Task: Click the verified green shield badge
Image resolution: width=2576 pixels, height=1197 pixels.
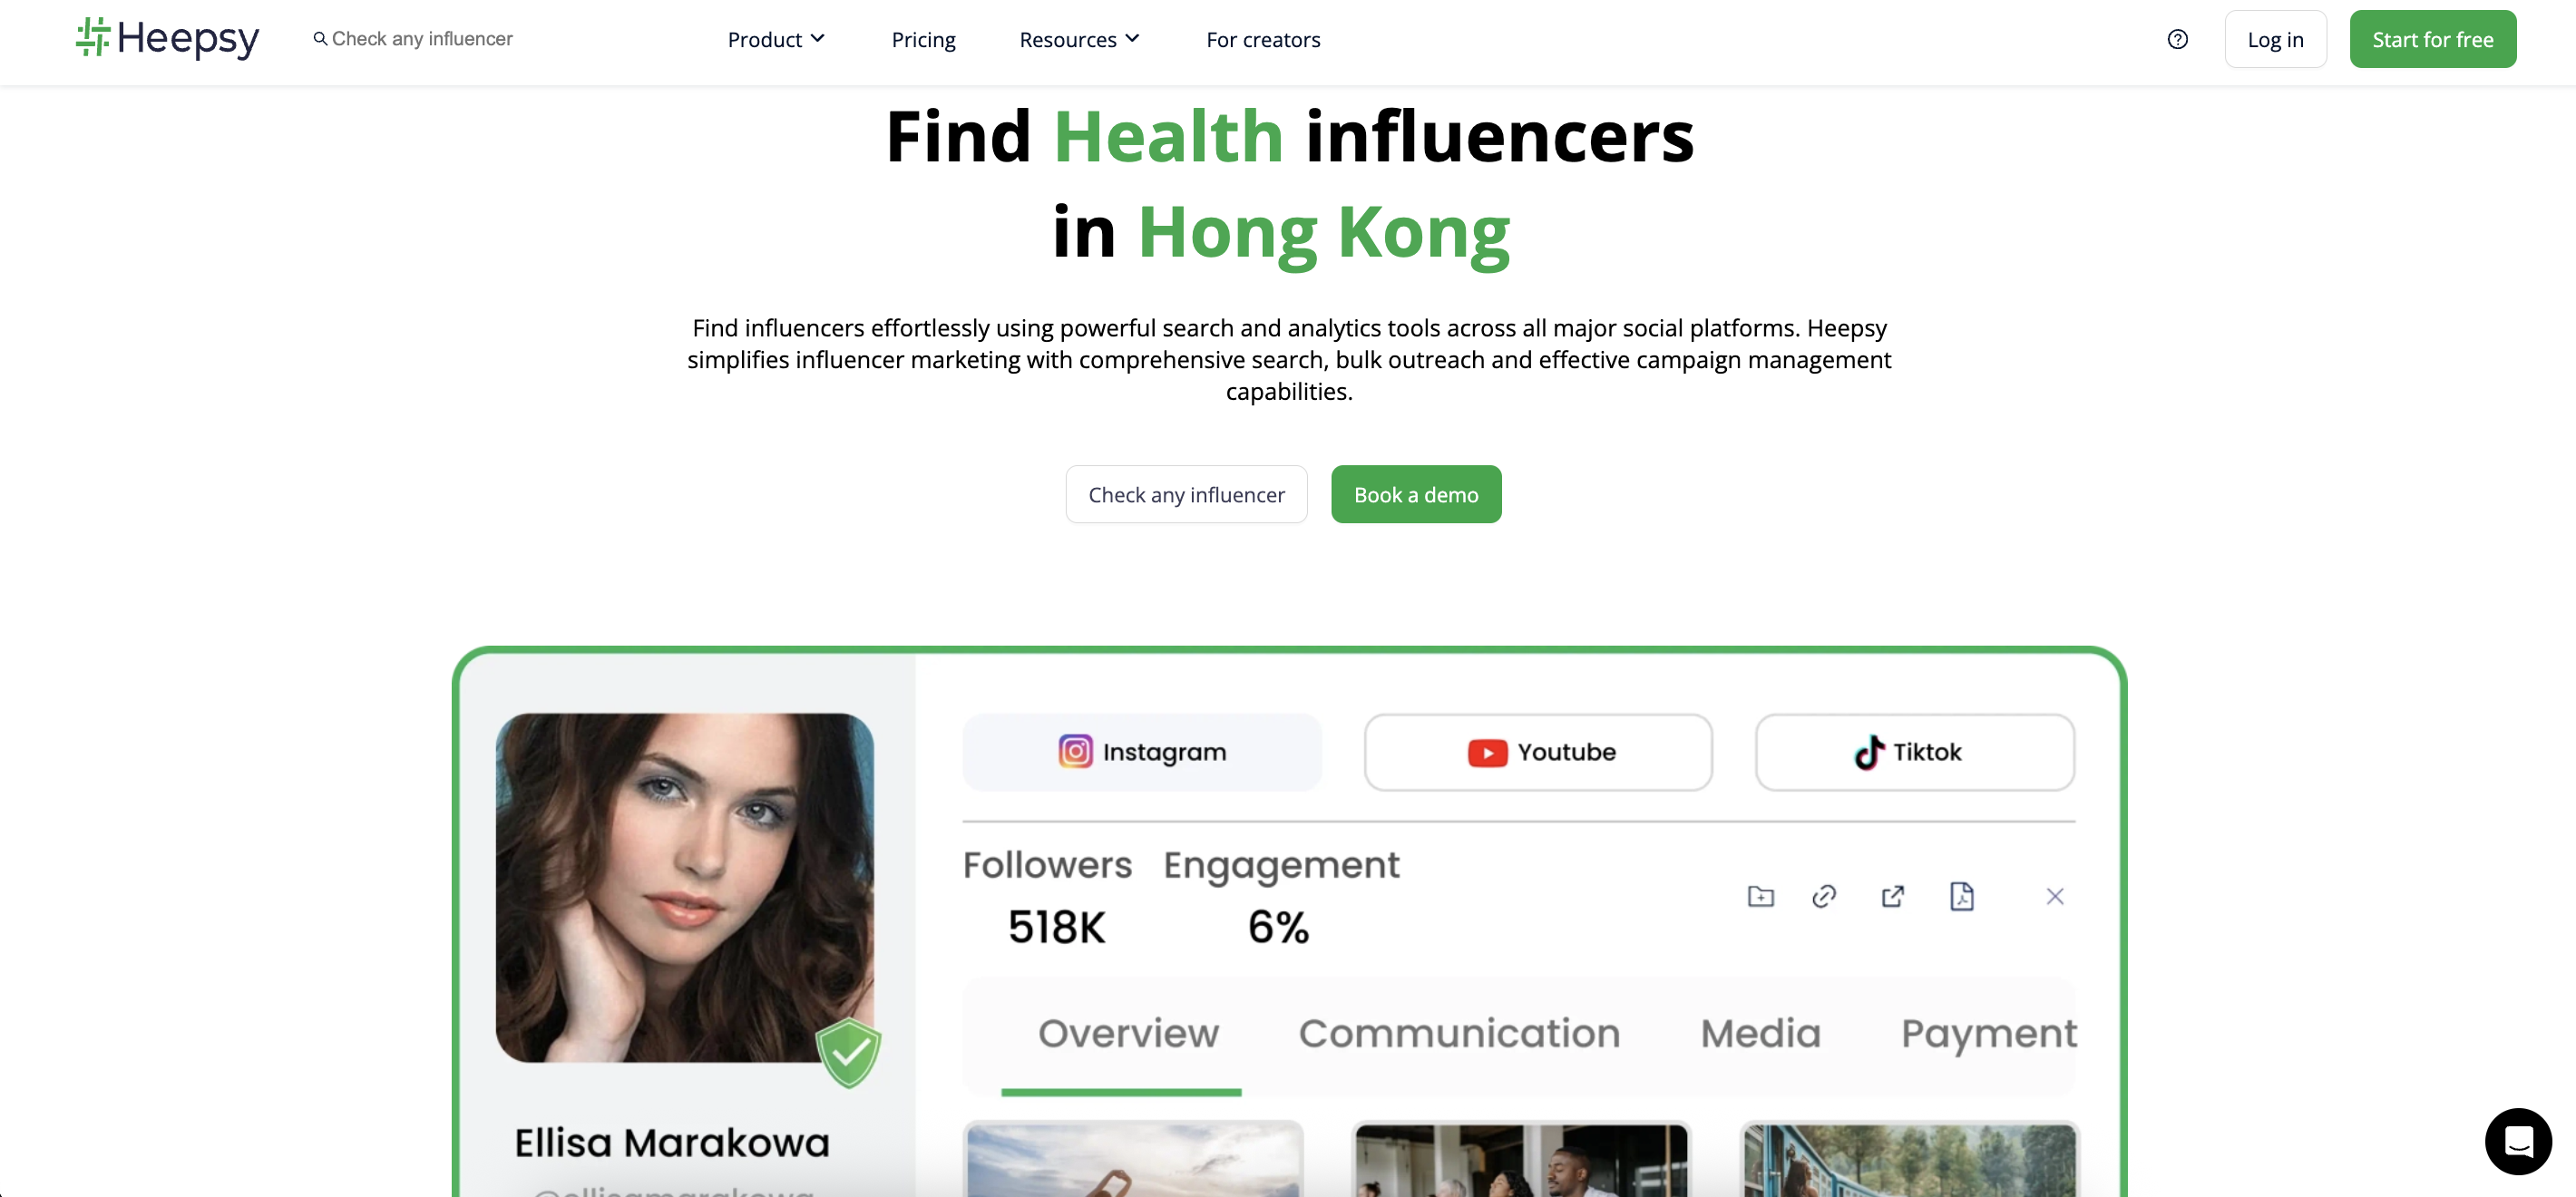Action: pyautogui.click(x=848, y=1052)
